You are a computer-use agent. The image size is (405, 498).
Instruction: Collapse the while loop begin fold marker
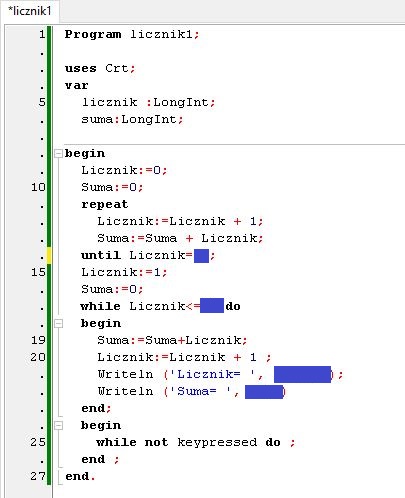(58, 323)
